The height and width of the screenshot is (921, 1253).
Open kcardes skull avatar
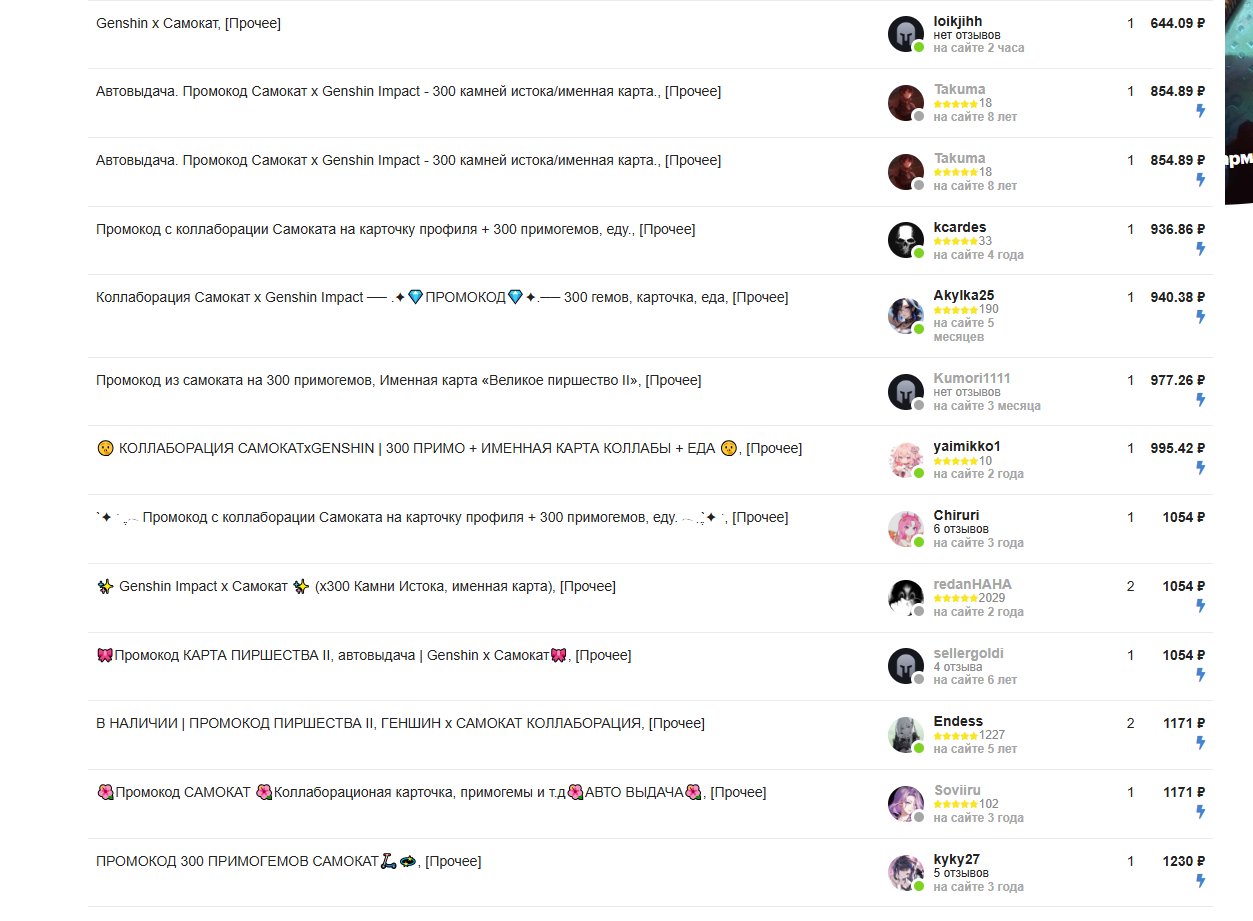point(906,240)
